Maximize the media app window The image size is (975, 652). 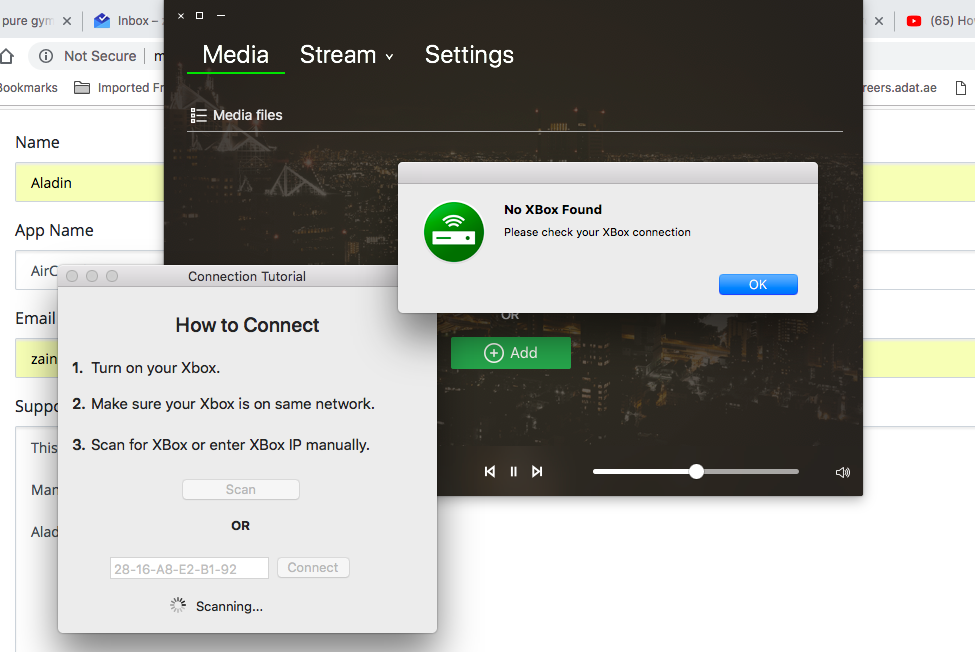tap(200, 16)
